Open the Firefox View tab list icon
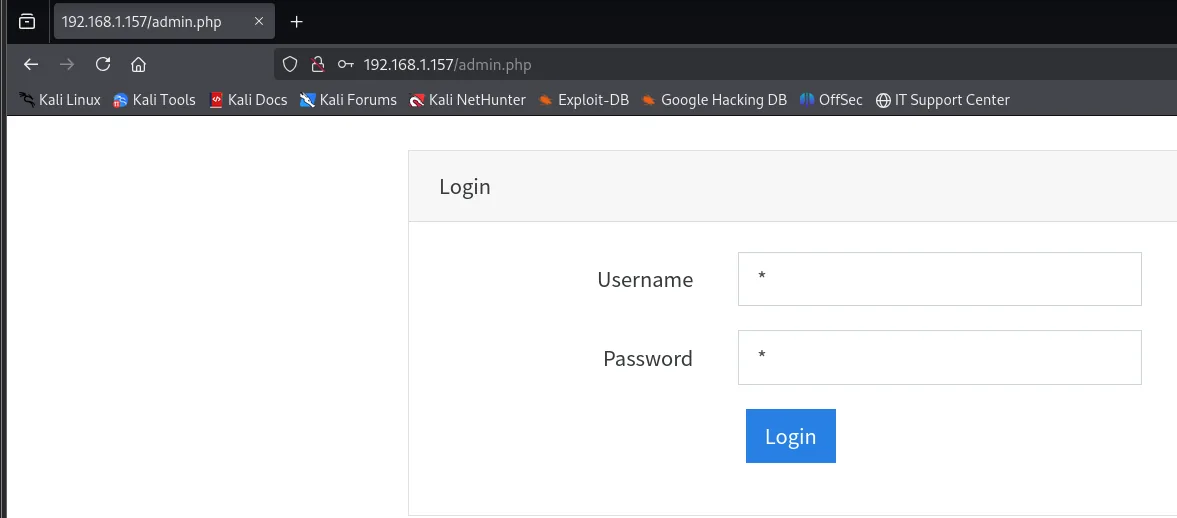The width and height of the screenshot is (1177, 518). click(27, 22)
